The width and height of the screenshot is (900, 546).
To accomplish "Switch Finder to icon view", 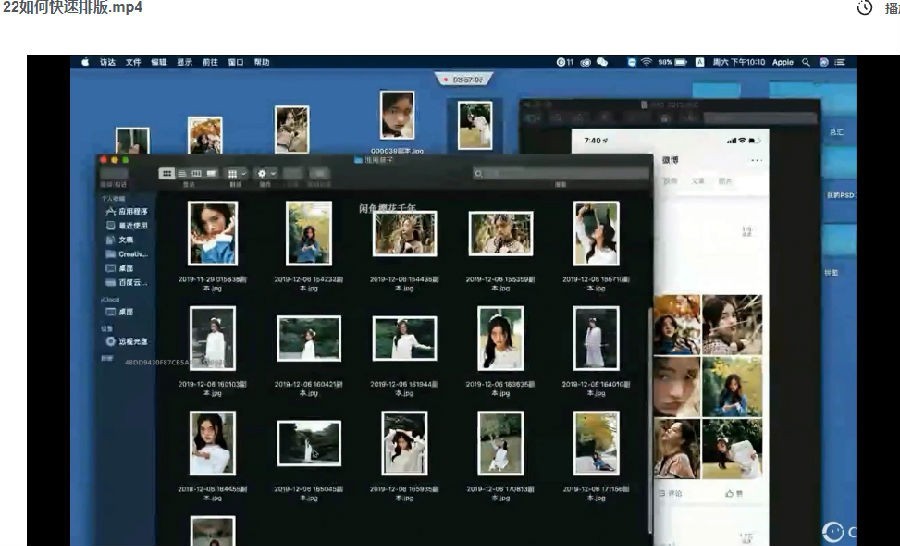I will [166, 173].
